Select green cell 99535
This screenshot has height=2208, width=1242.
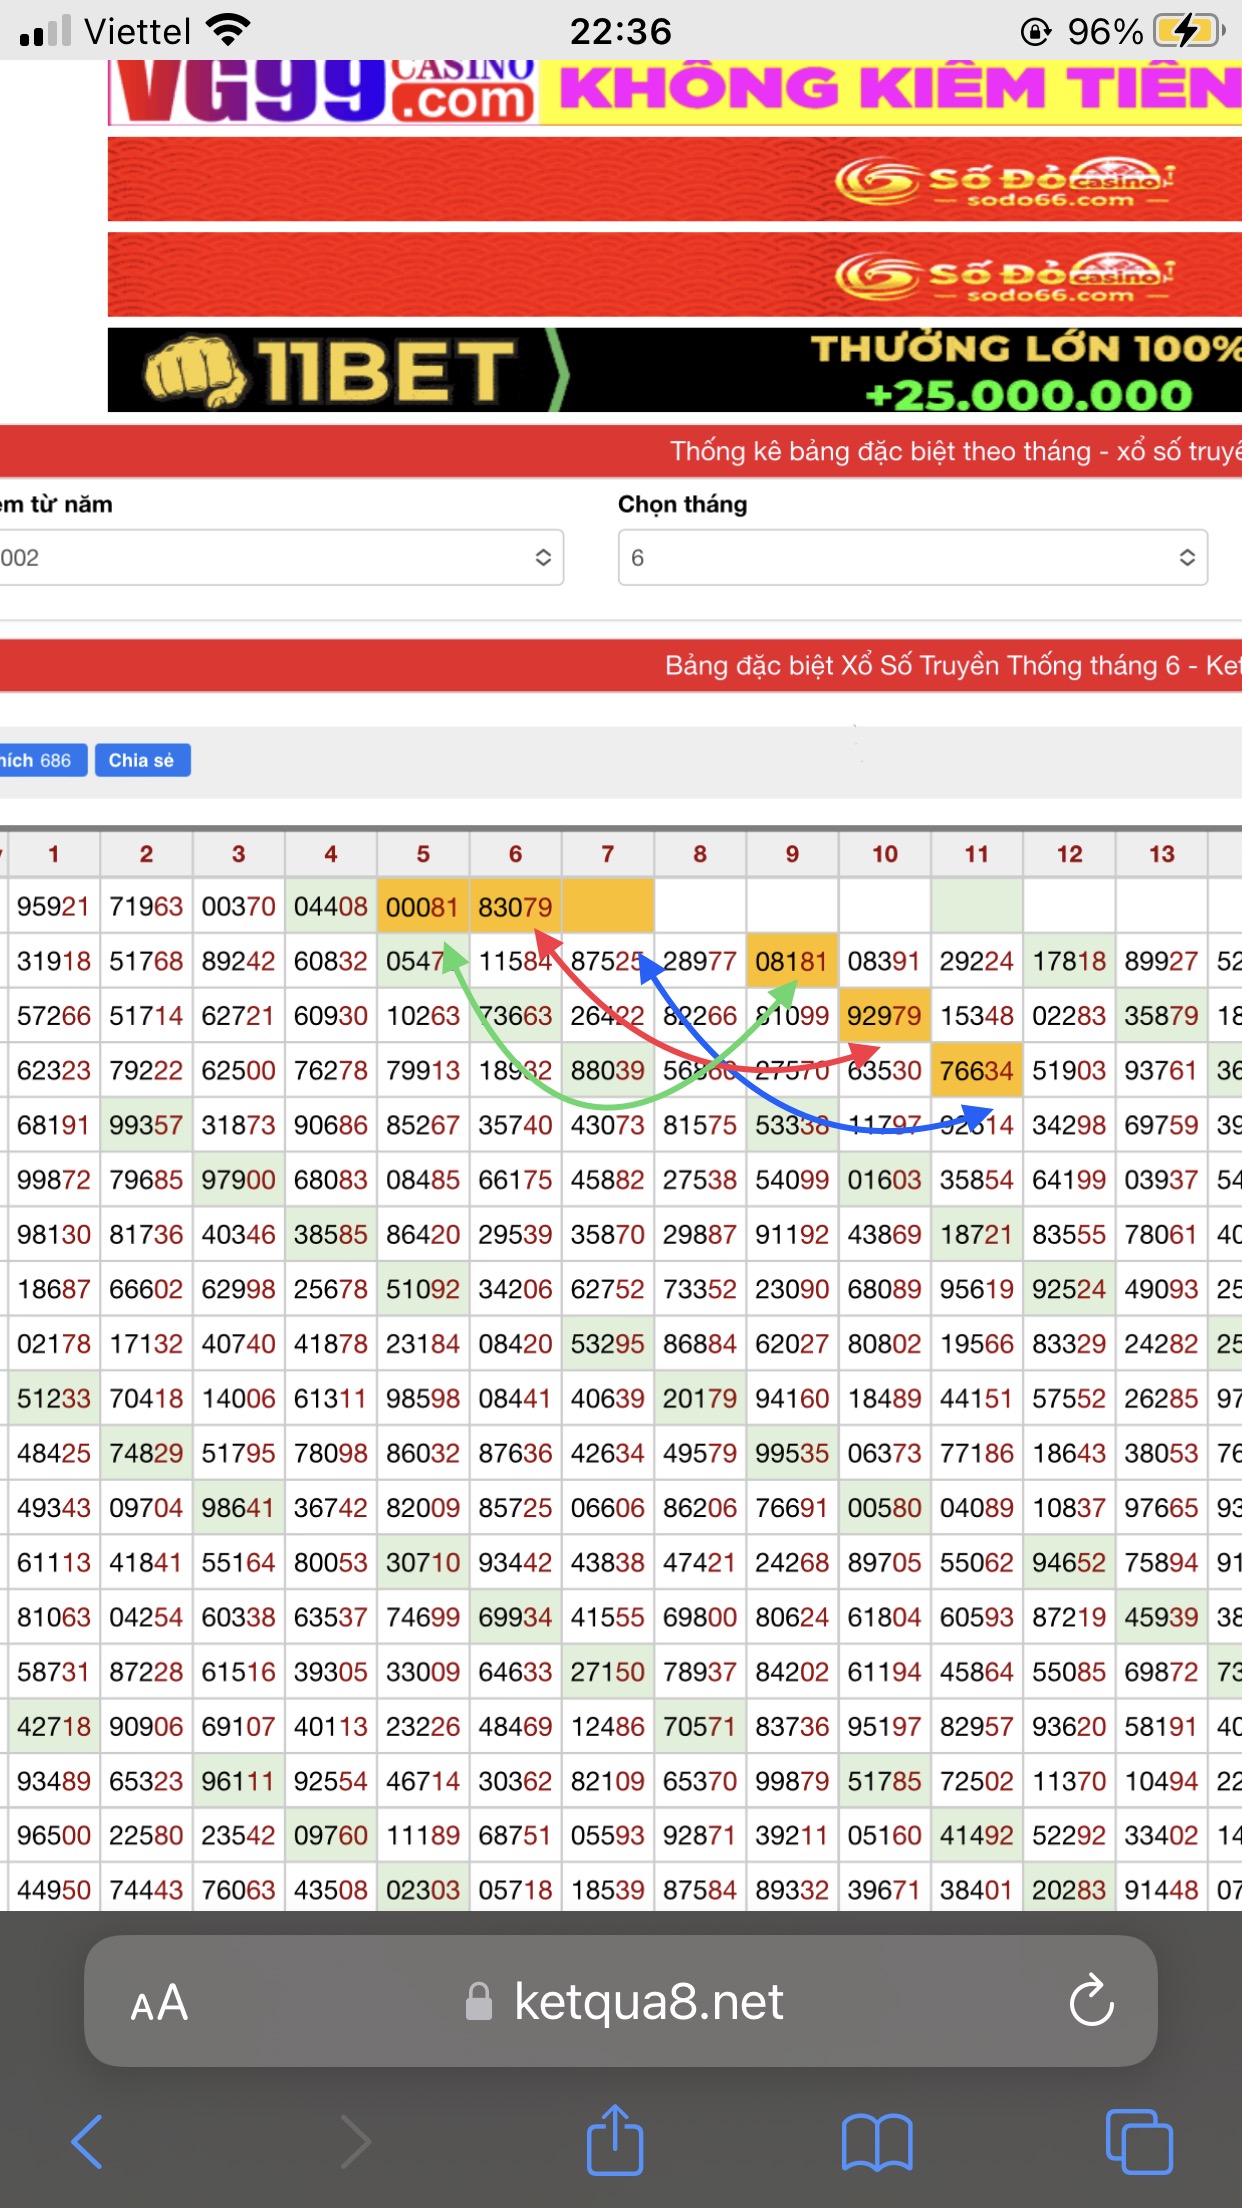pyautogui.click(x=792, y=1453)
